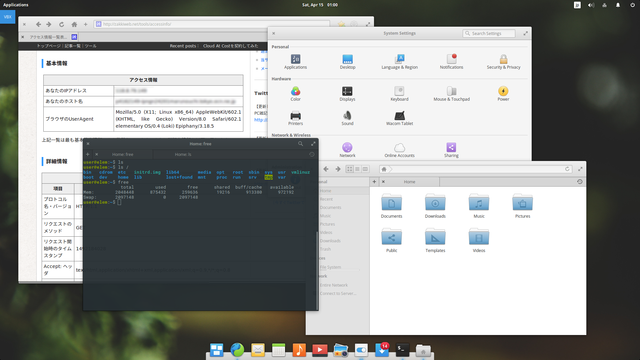Switch to the 'Home: ls' terminal tab
The height and width of the screenshot is (360, 640).
tap(183, 154)
